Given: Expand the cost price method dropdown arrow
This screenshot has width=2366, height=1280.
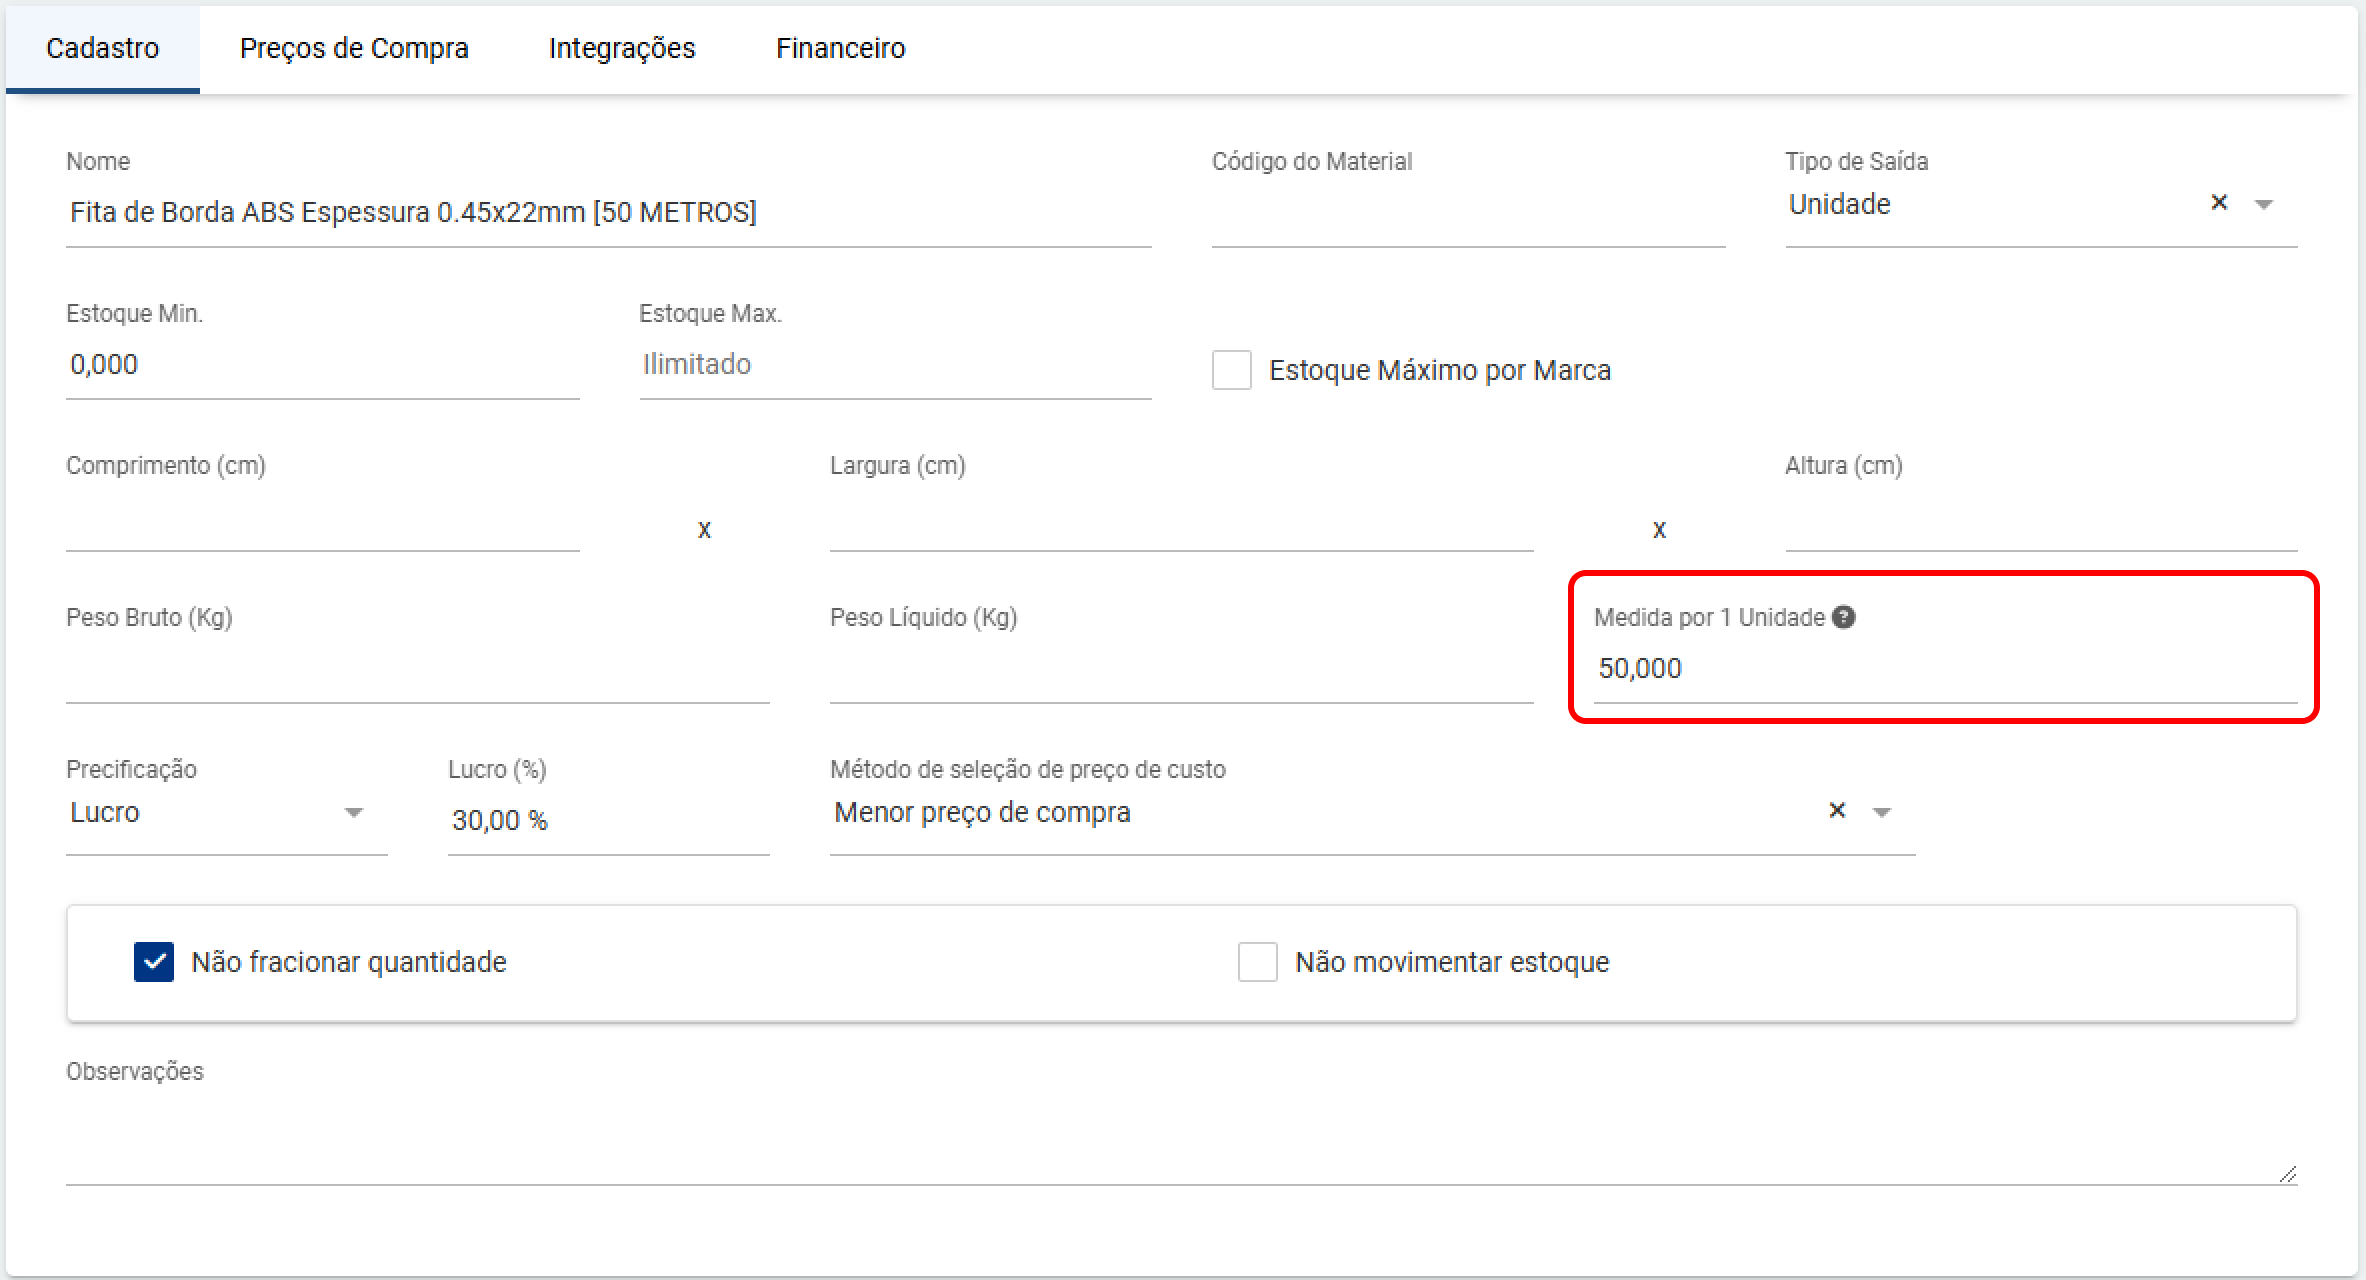Looking at the screenshot, I should coord(1881,813).
